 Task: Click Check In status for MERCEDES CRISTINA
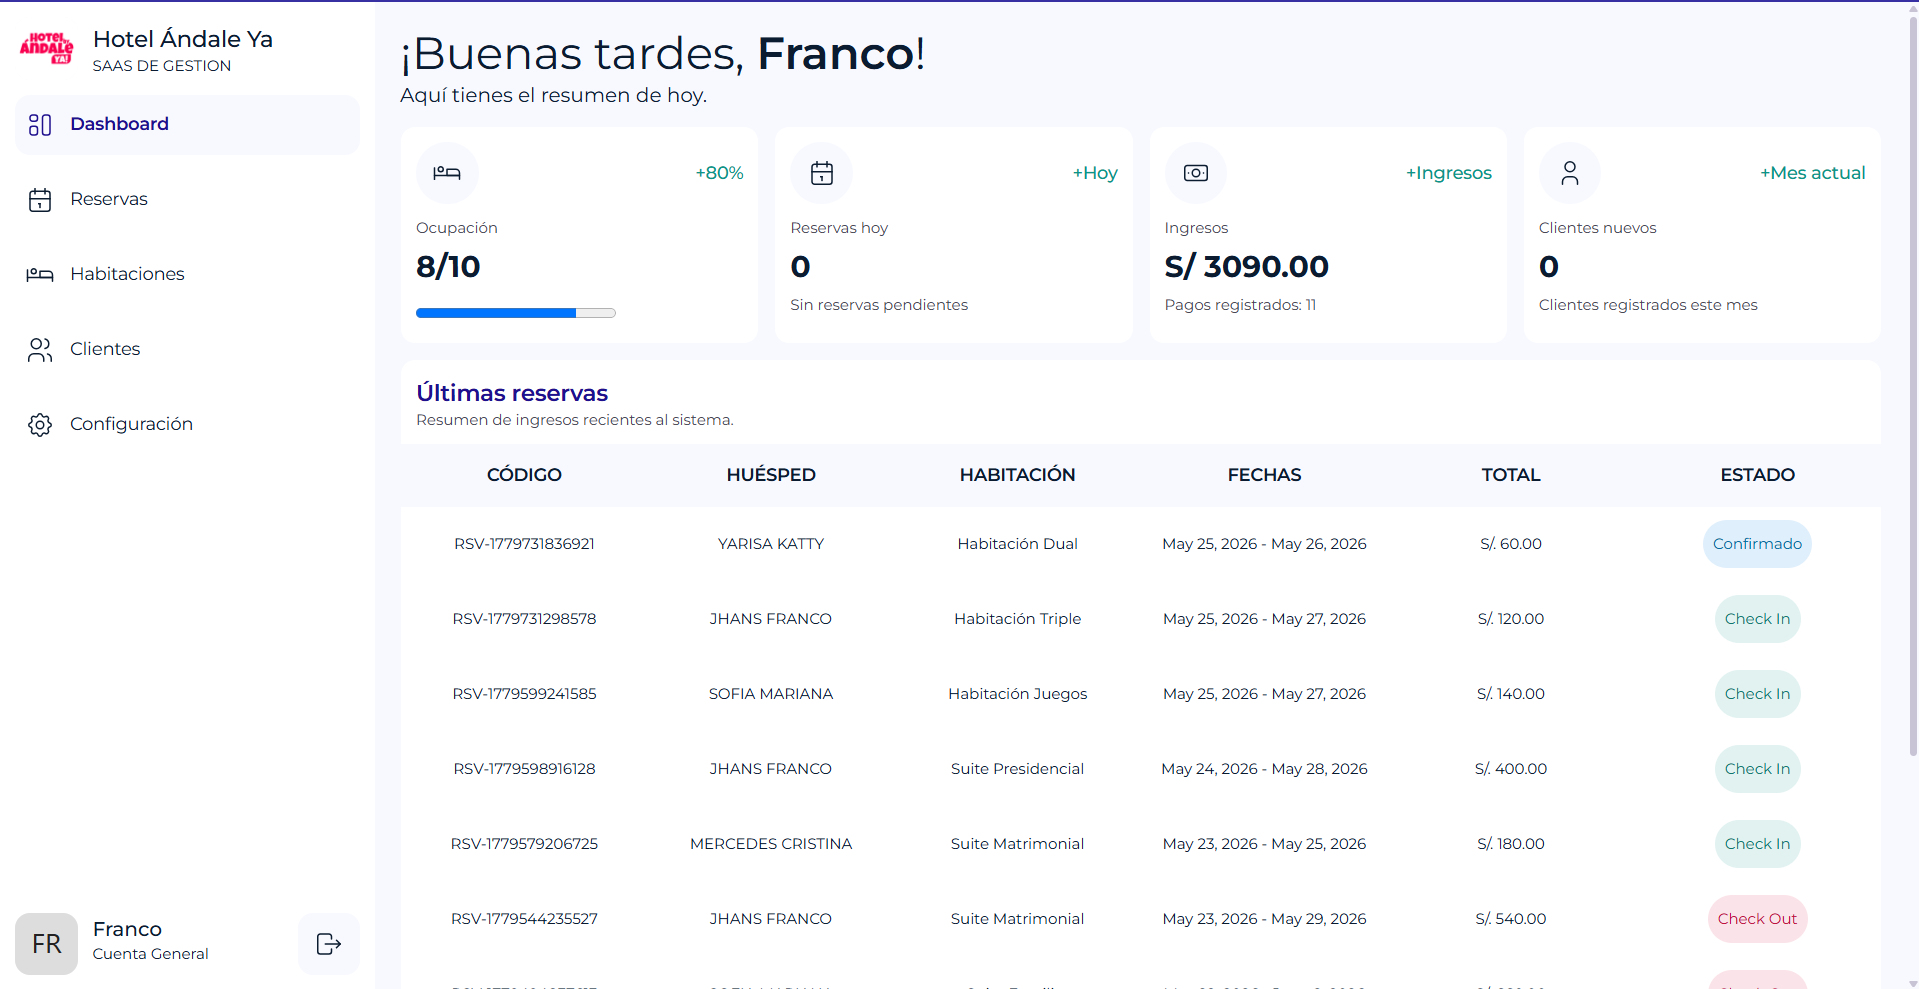coord(1757,844)
